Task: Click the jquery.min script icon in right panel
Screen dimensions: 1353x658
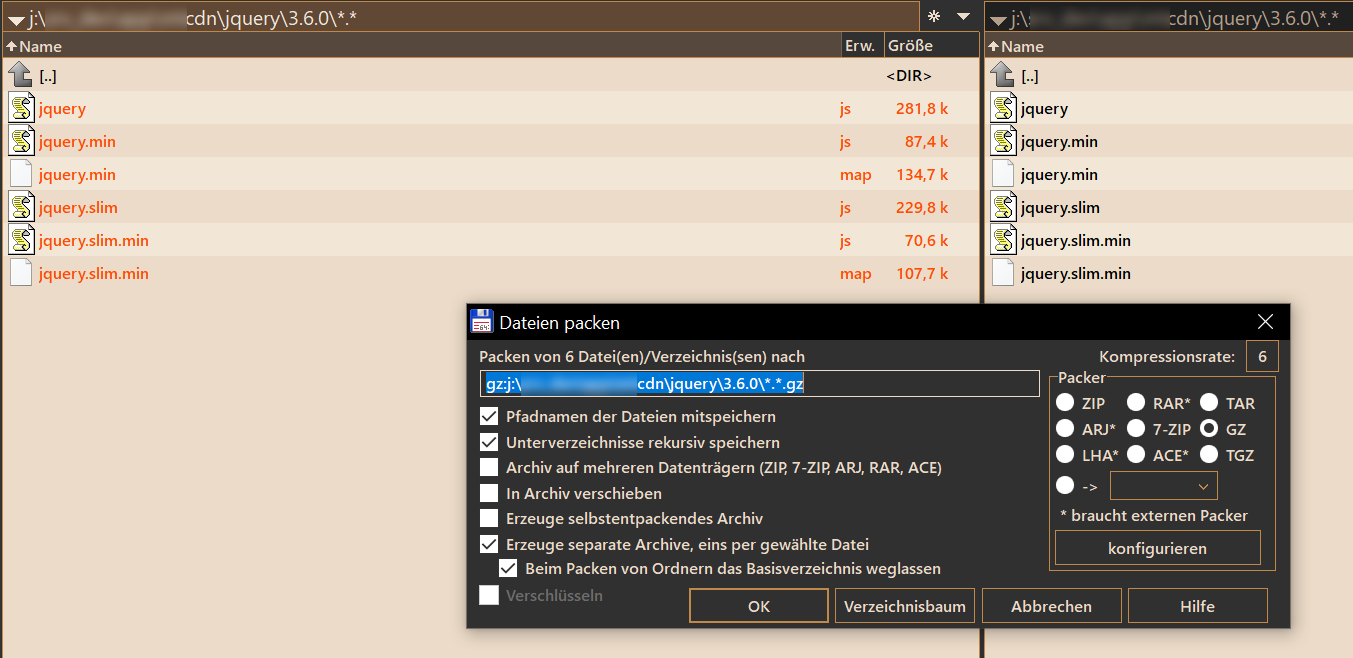Action: click(x=1002, y=140)
